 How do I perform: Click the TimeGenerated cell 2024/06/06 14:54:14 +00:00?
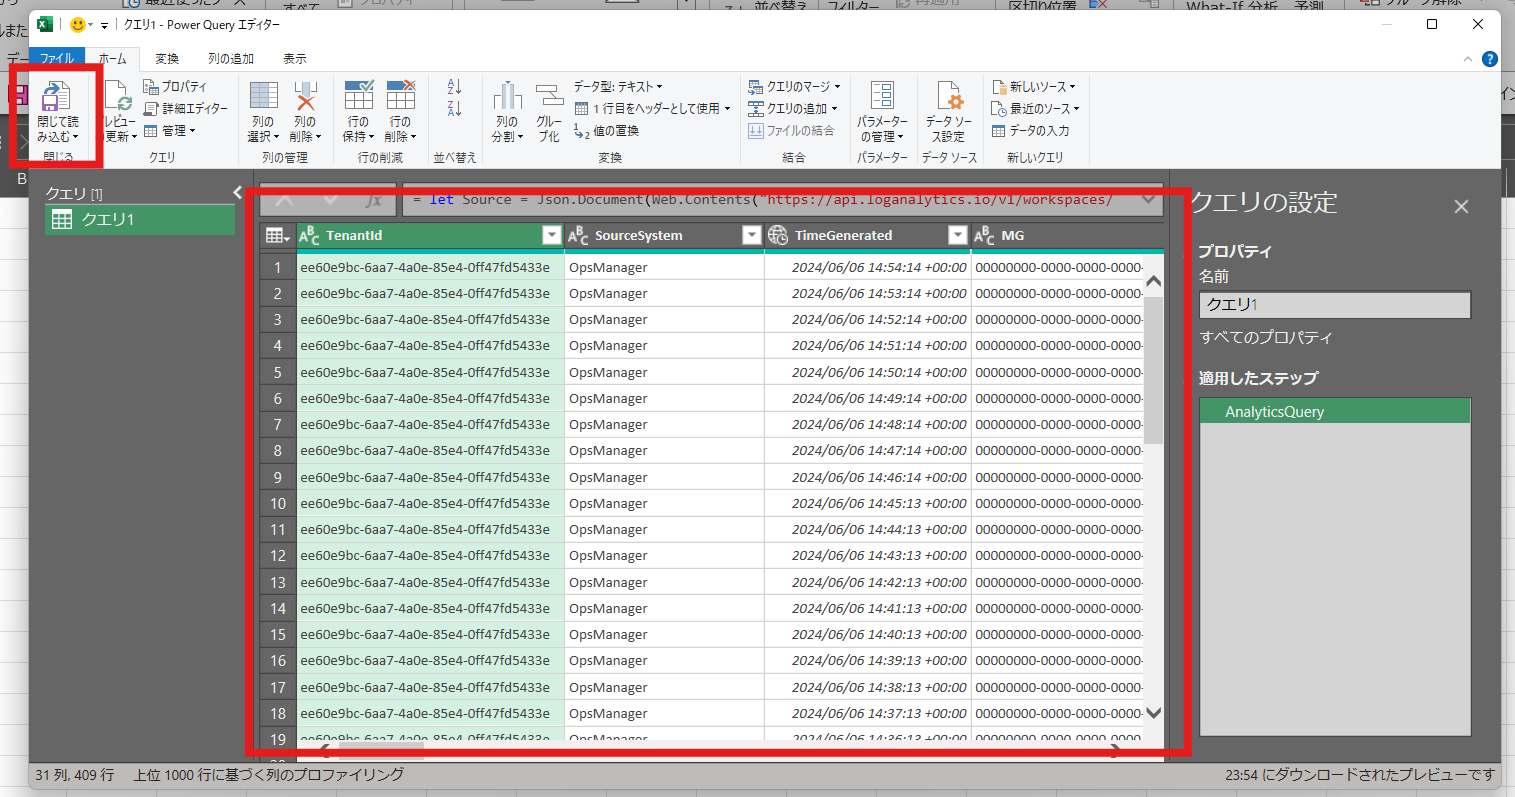tap(868, 268)
